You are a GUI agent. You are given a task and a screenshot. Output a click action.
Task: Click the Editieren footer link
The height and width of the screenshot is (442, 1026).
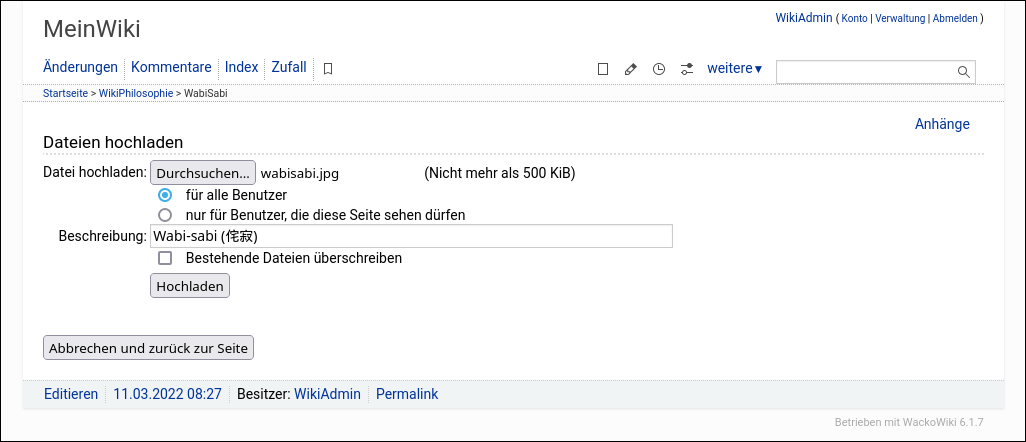(x=71, y=394)
